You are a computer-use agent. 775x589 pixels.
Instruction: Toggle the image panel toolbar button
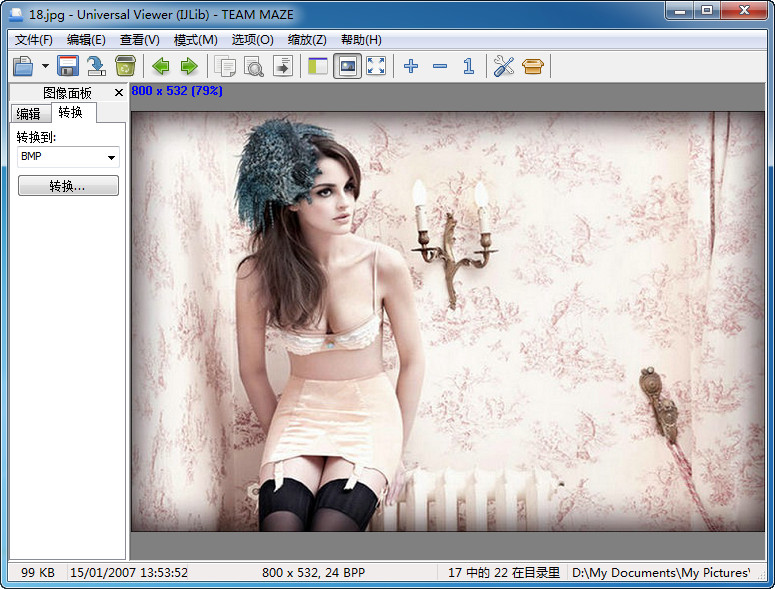[347, 66]
